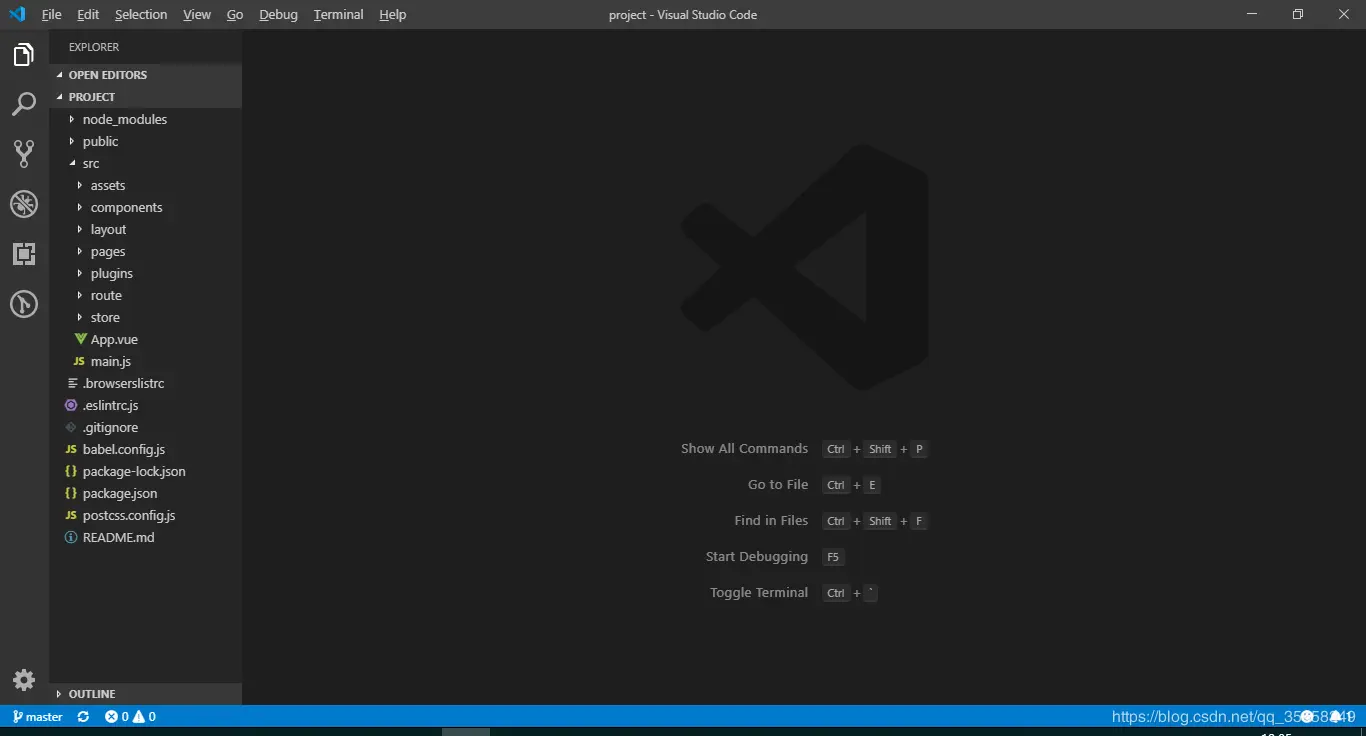
Task: Open the Manage gear settings icon
Action: (24, 680)
